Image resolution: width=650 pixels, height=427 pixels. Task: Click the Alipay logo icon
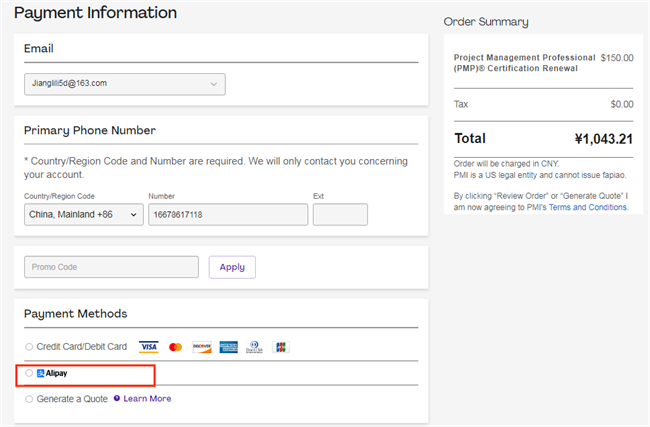(41, 373)
